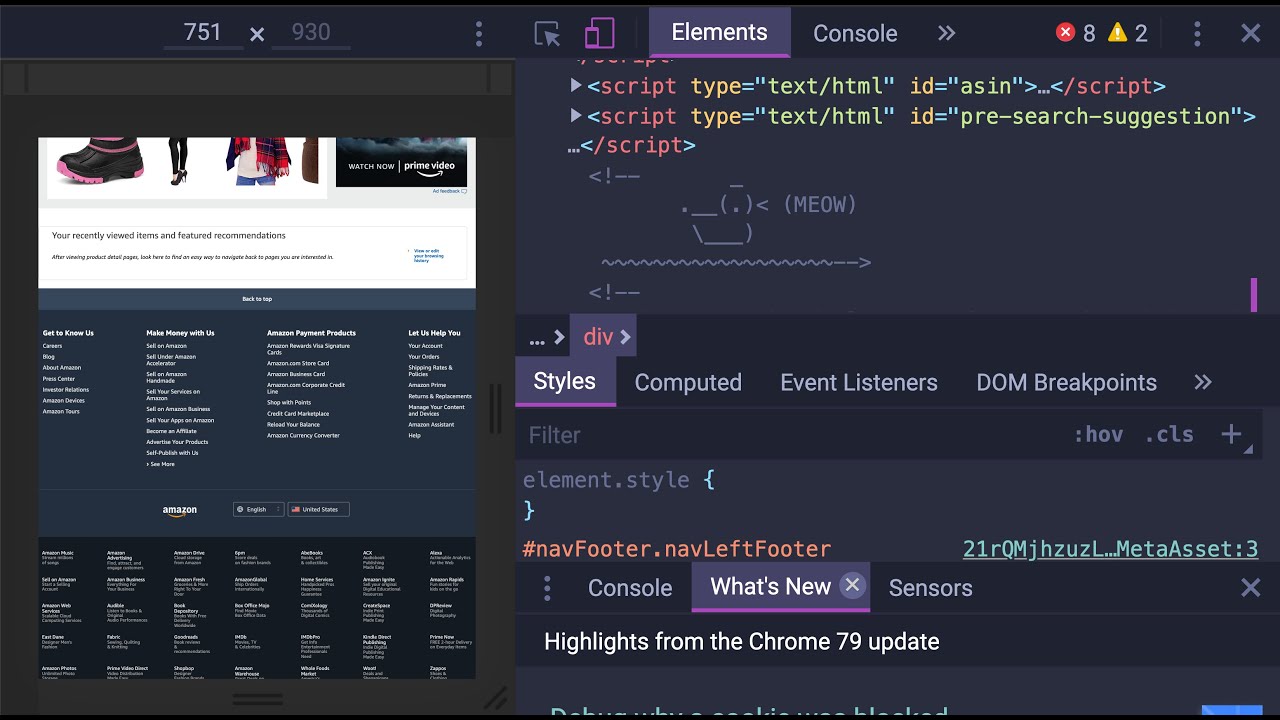The width and height of the screenshot is (1280, 720).
Task: Show more DevTools panels via top chevrons
Action: [x=946, y=33]
